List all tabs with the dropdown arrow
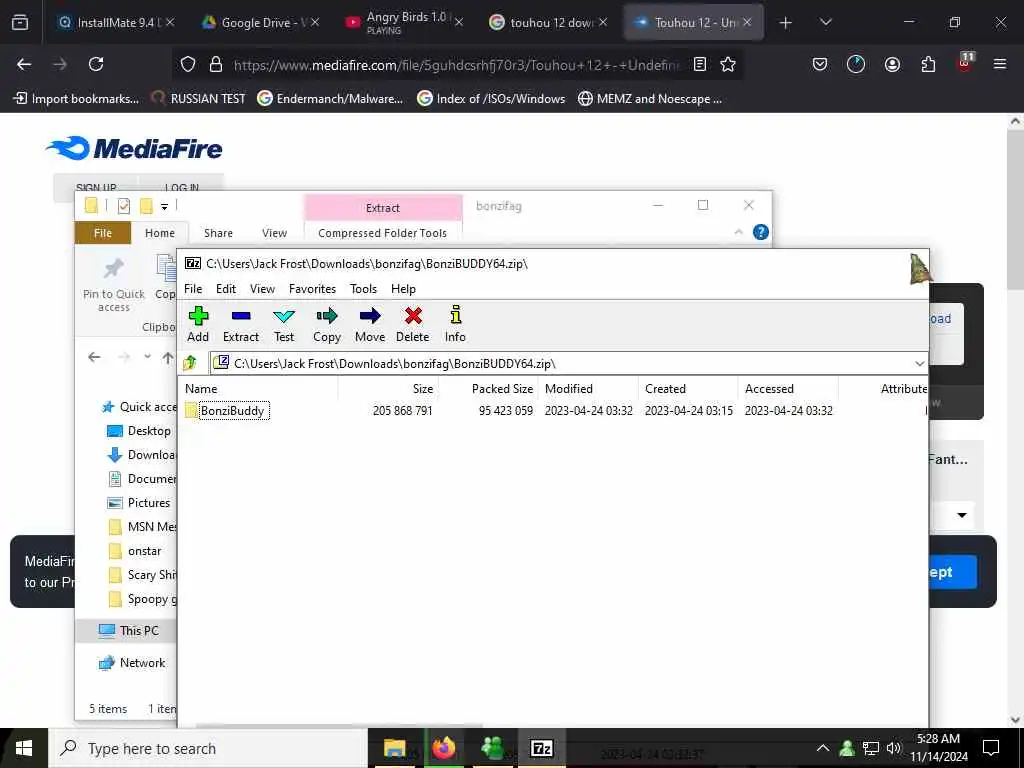1024x768 pixels. 826,22
